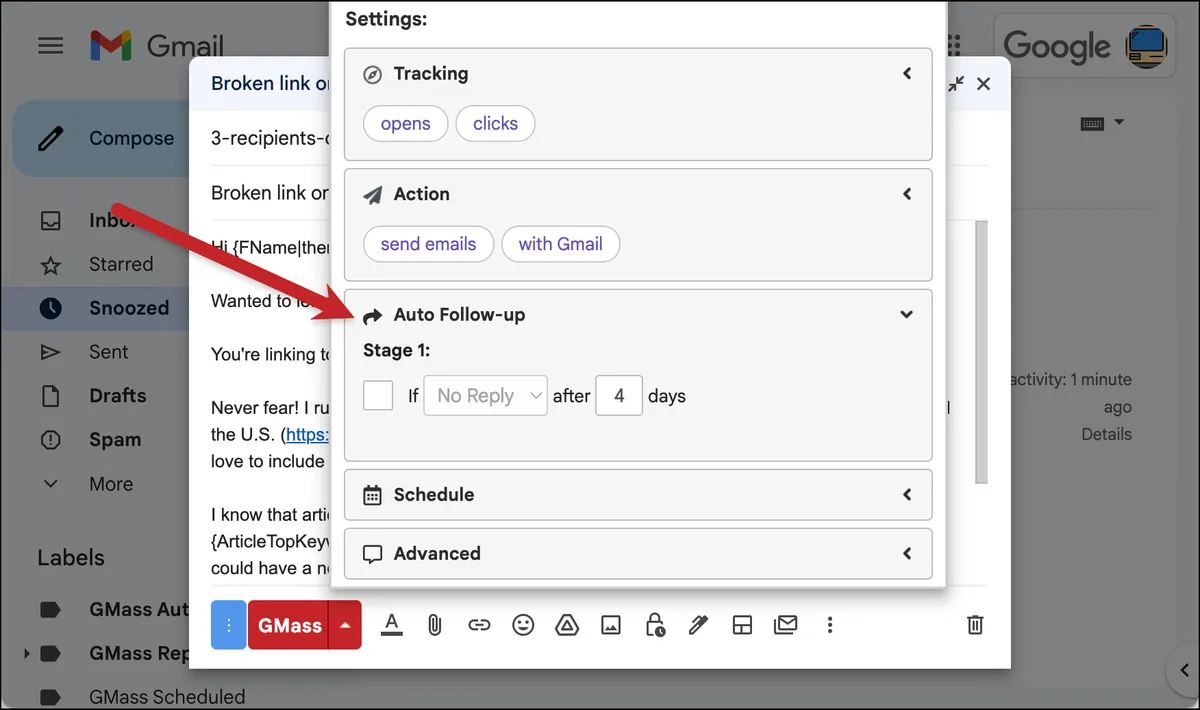Insert a photo

611,625
